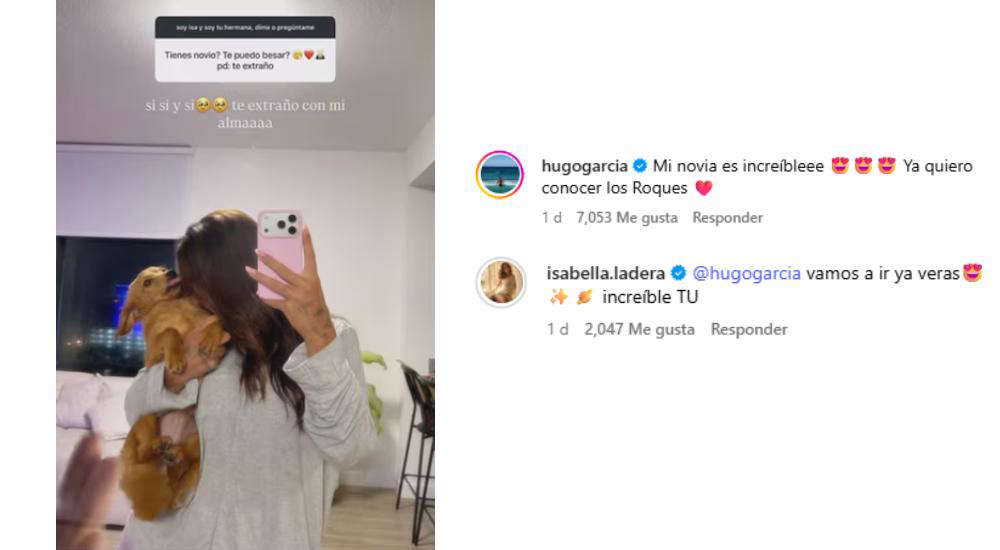The width and height of the screenshot is (1000, 550).
Task: Click hugogarcia's blue verified badge
Action: click(640, 166)
